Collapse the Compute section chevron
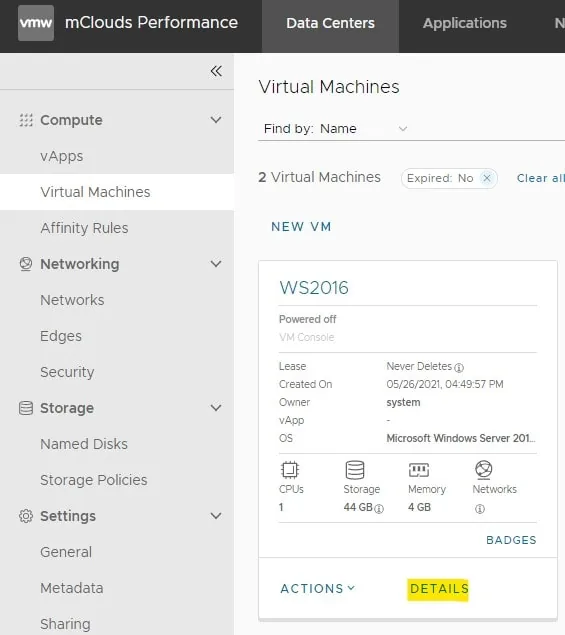Image resolution: width=565 pixels, height=635 pixels. [216, 120]
